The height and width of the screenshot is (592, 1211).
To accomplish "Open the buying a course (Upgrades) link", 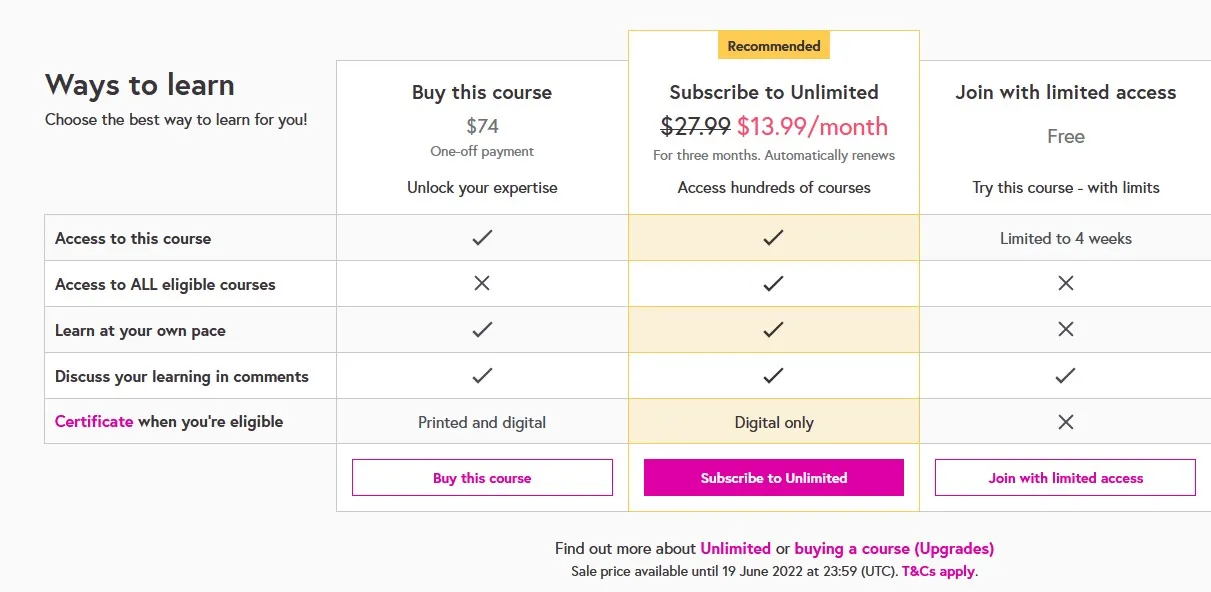I will pyautogui.click(x=894, y=549).
